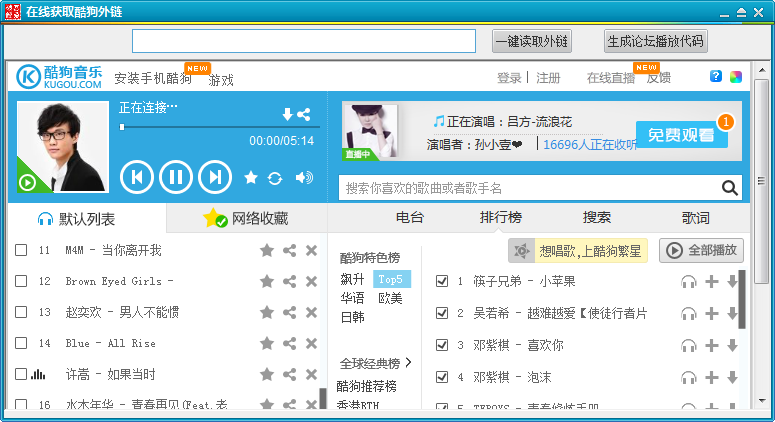Focus the external link text field
775x422 pixels.
click(304, 41)
